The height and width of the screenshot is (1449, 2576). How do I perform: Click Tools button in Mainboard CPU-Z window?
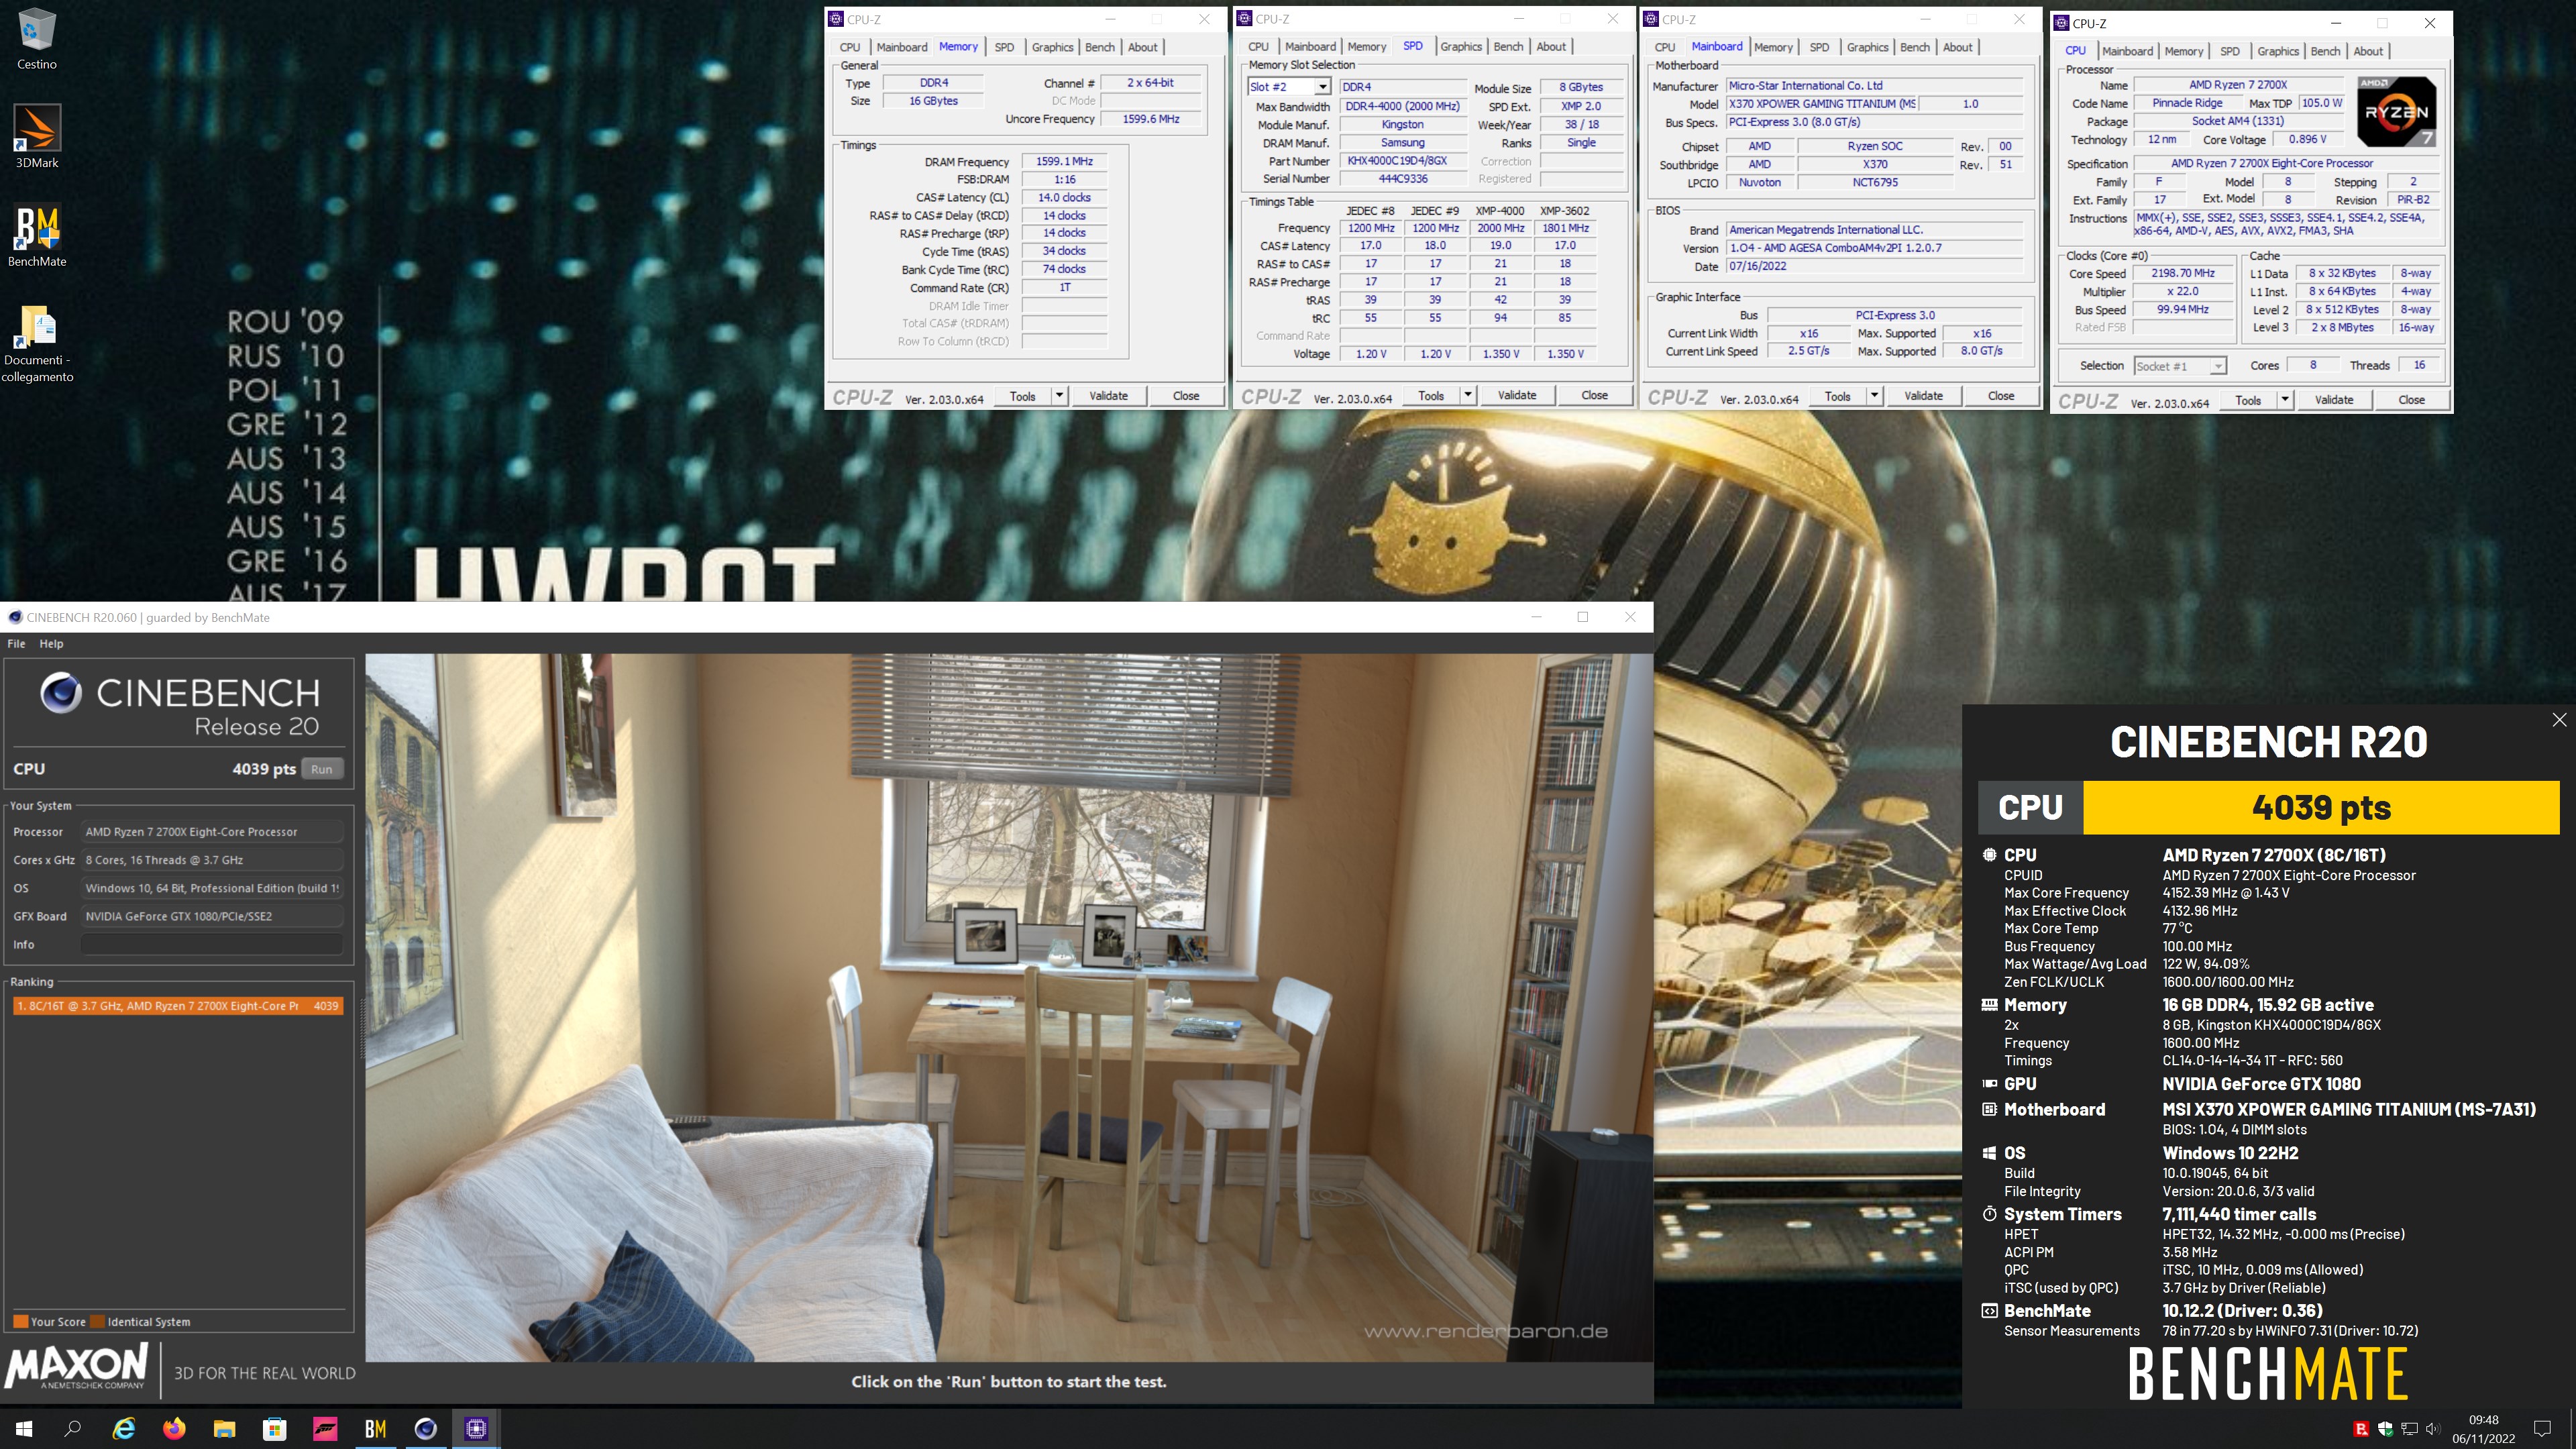[x=1837, y=396]
